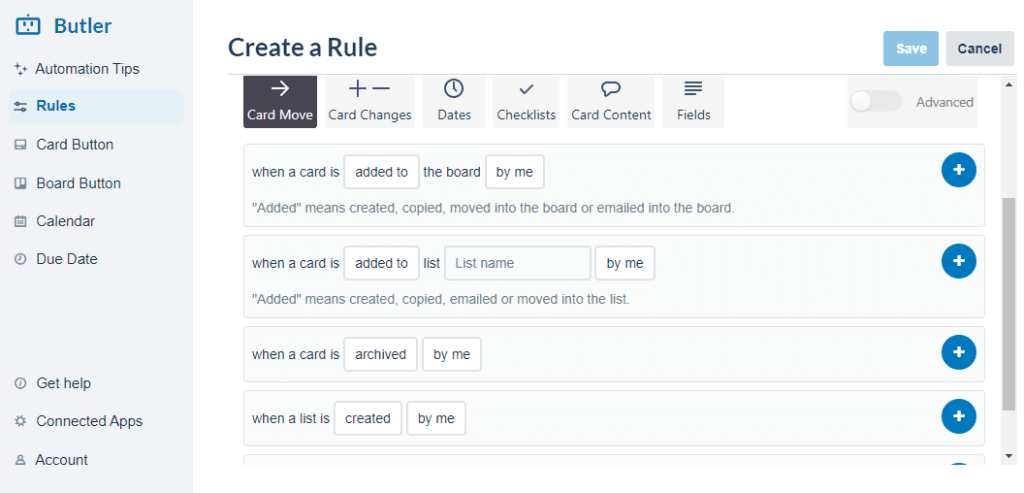Add the 'added to the board' trigger
This screenshot has width=1024, height=493.
coord(959,170)
